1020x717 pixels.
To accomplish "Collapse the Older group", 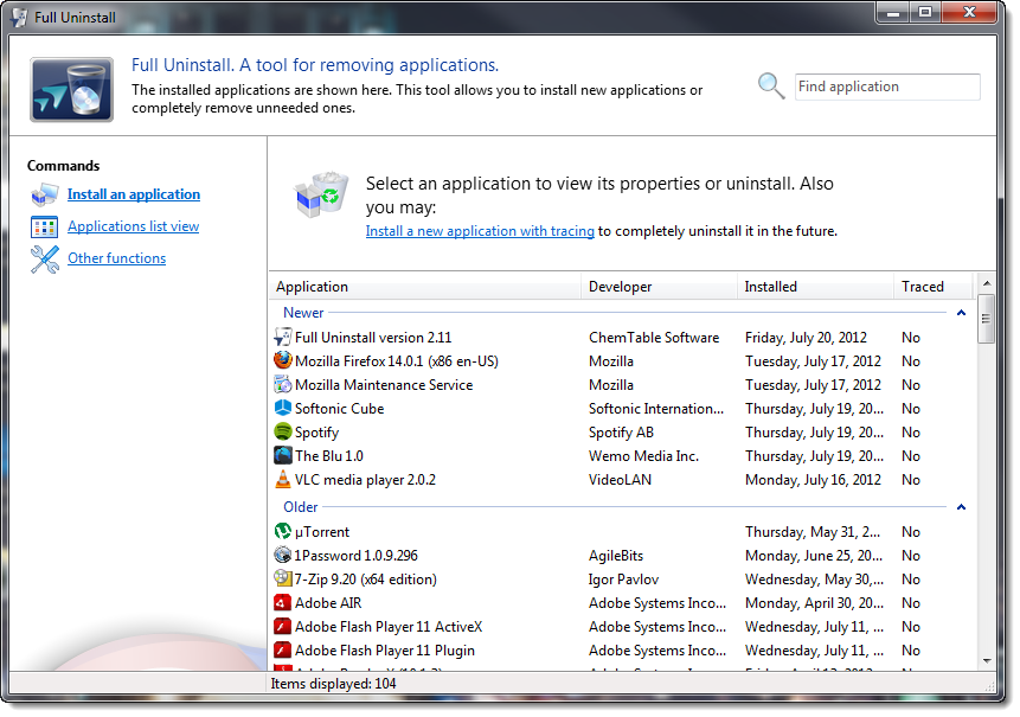I will 961,507.
